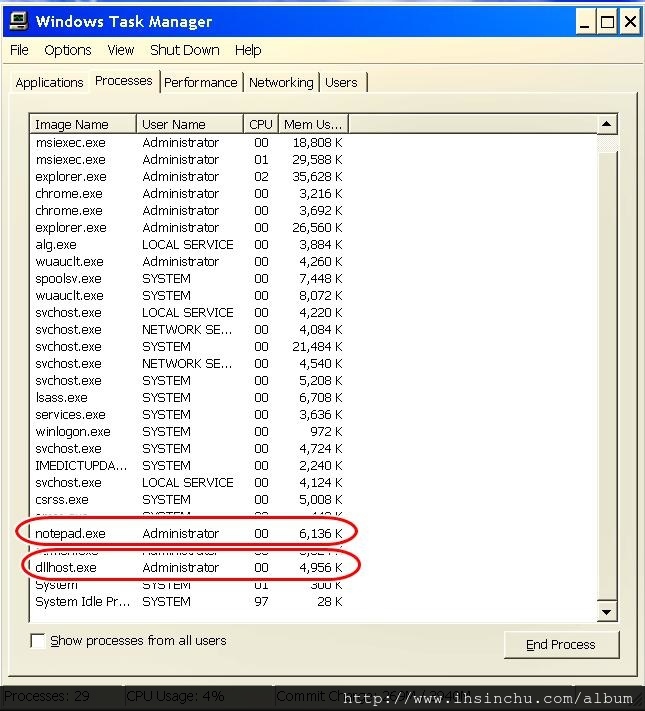Select msiexec.exe using 18,808 K

(189, 142)
